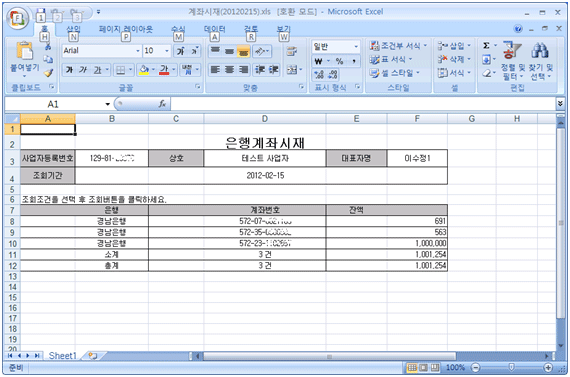Switch to Page Layout view in status bar
Screen dimensions: 570x377
point(424,368)
